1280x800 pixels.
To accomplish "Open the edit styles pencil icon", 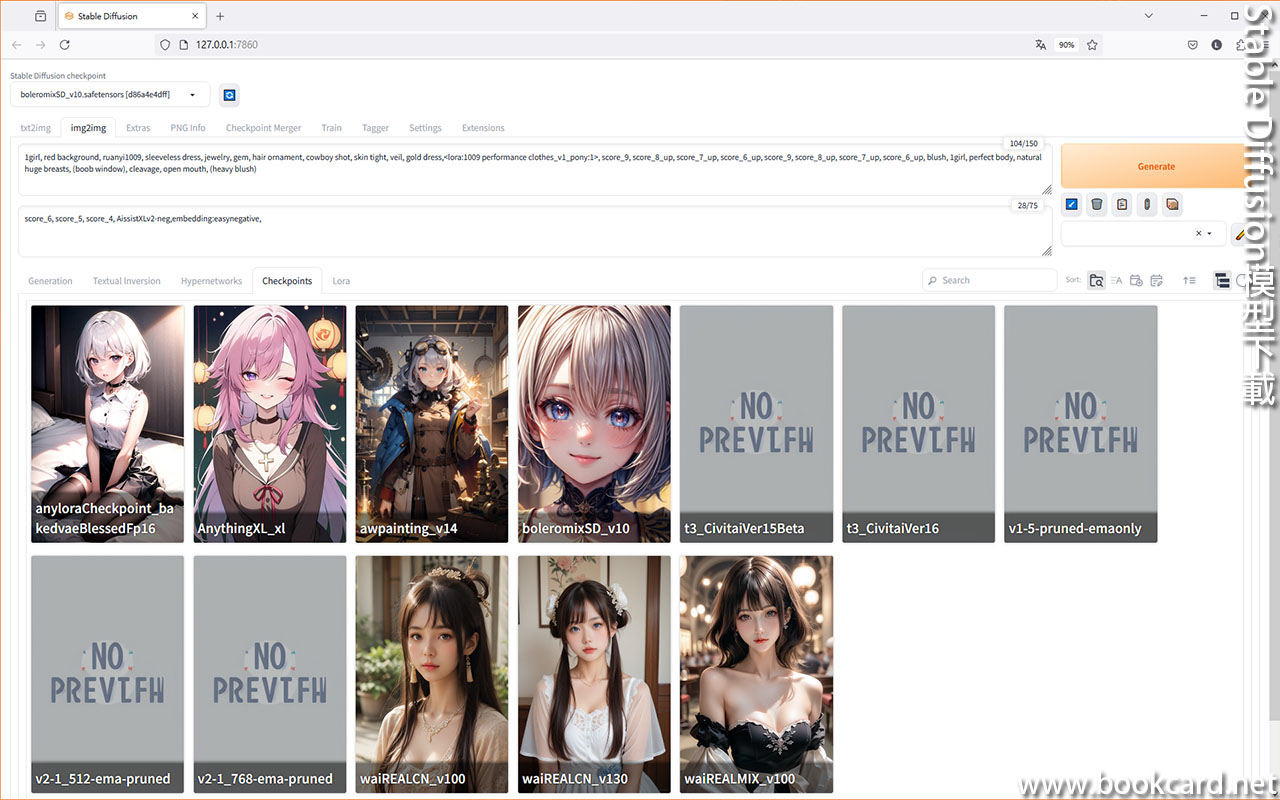I will pyautogui.click(x=1240, y=233).
